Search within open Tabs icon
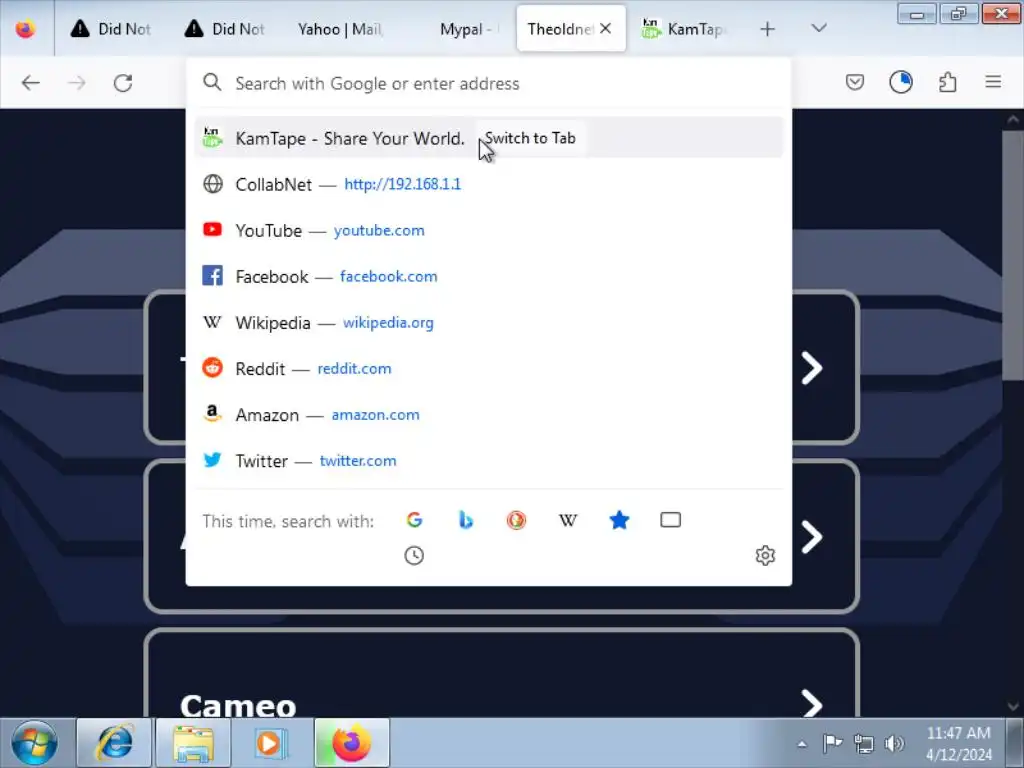The height and width of the screenshot is (768, 1024). point(671,520)
